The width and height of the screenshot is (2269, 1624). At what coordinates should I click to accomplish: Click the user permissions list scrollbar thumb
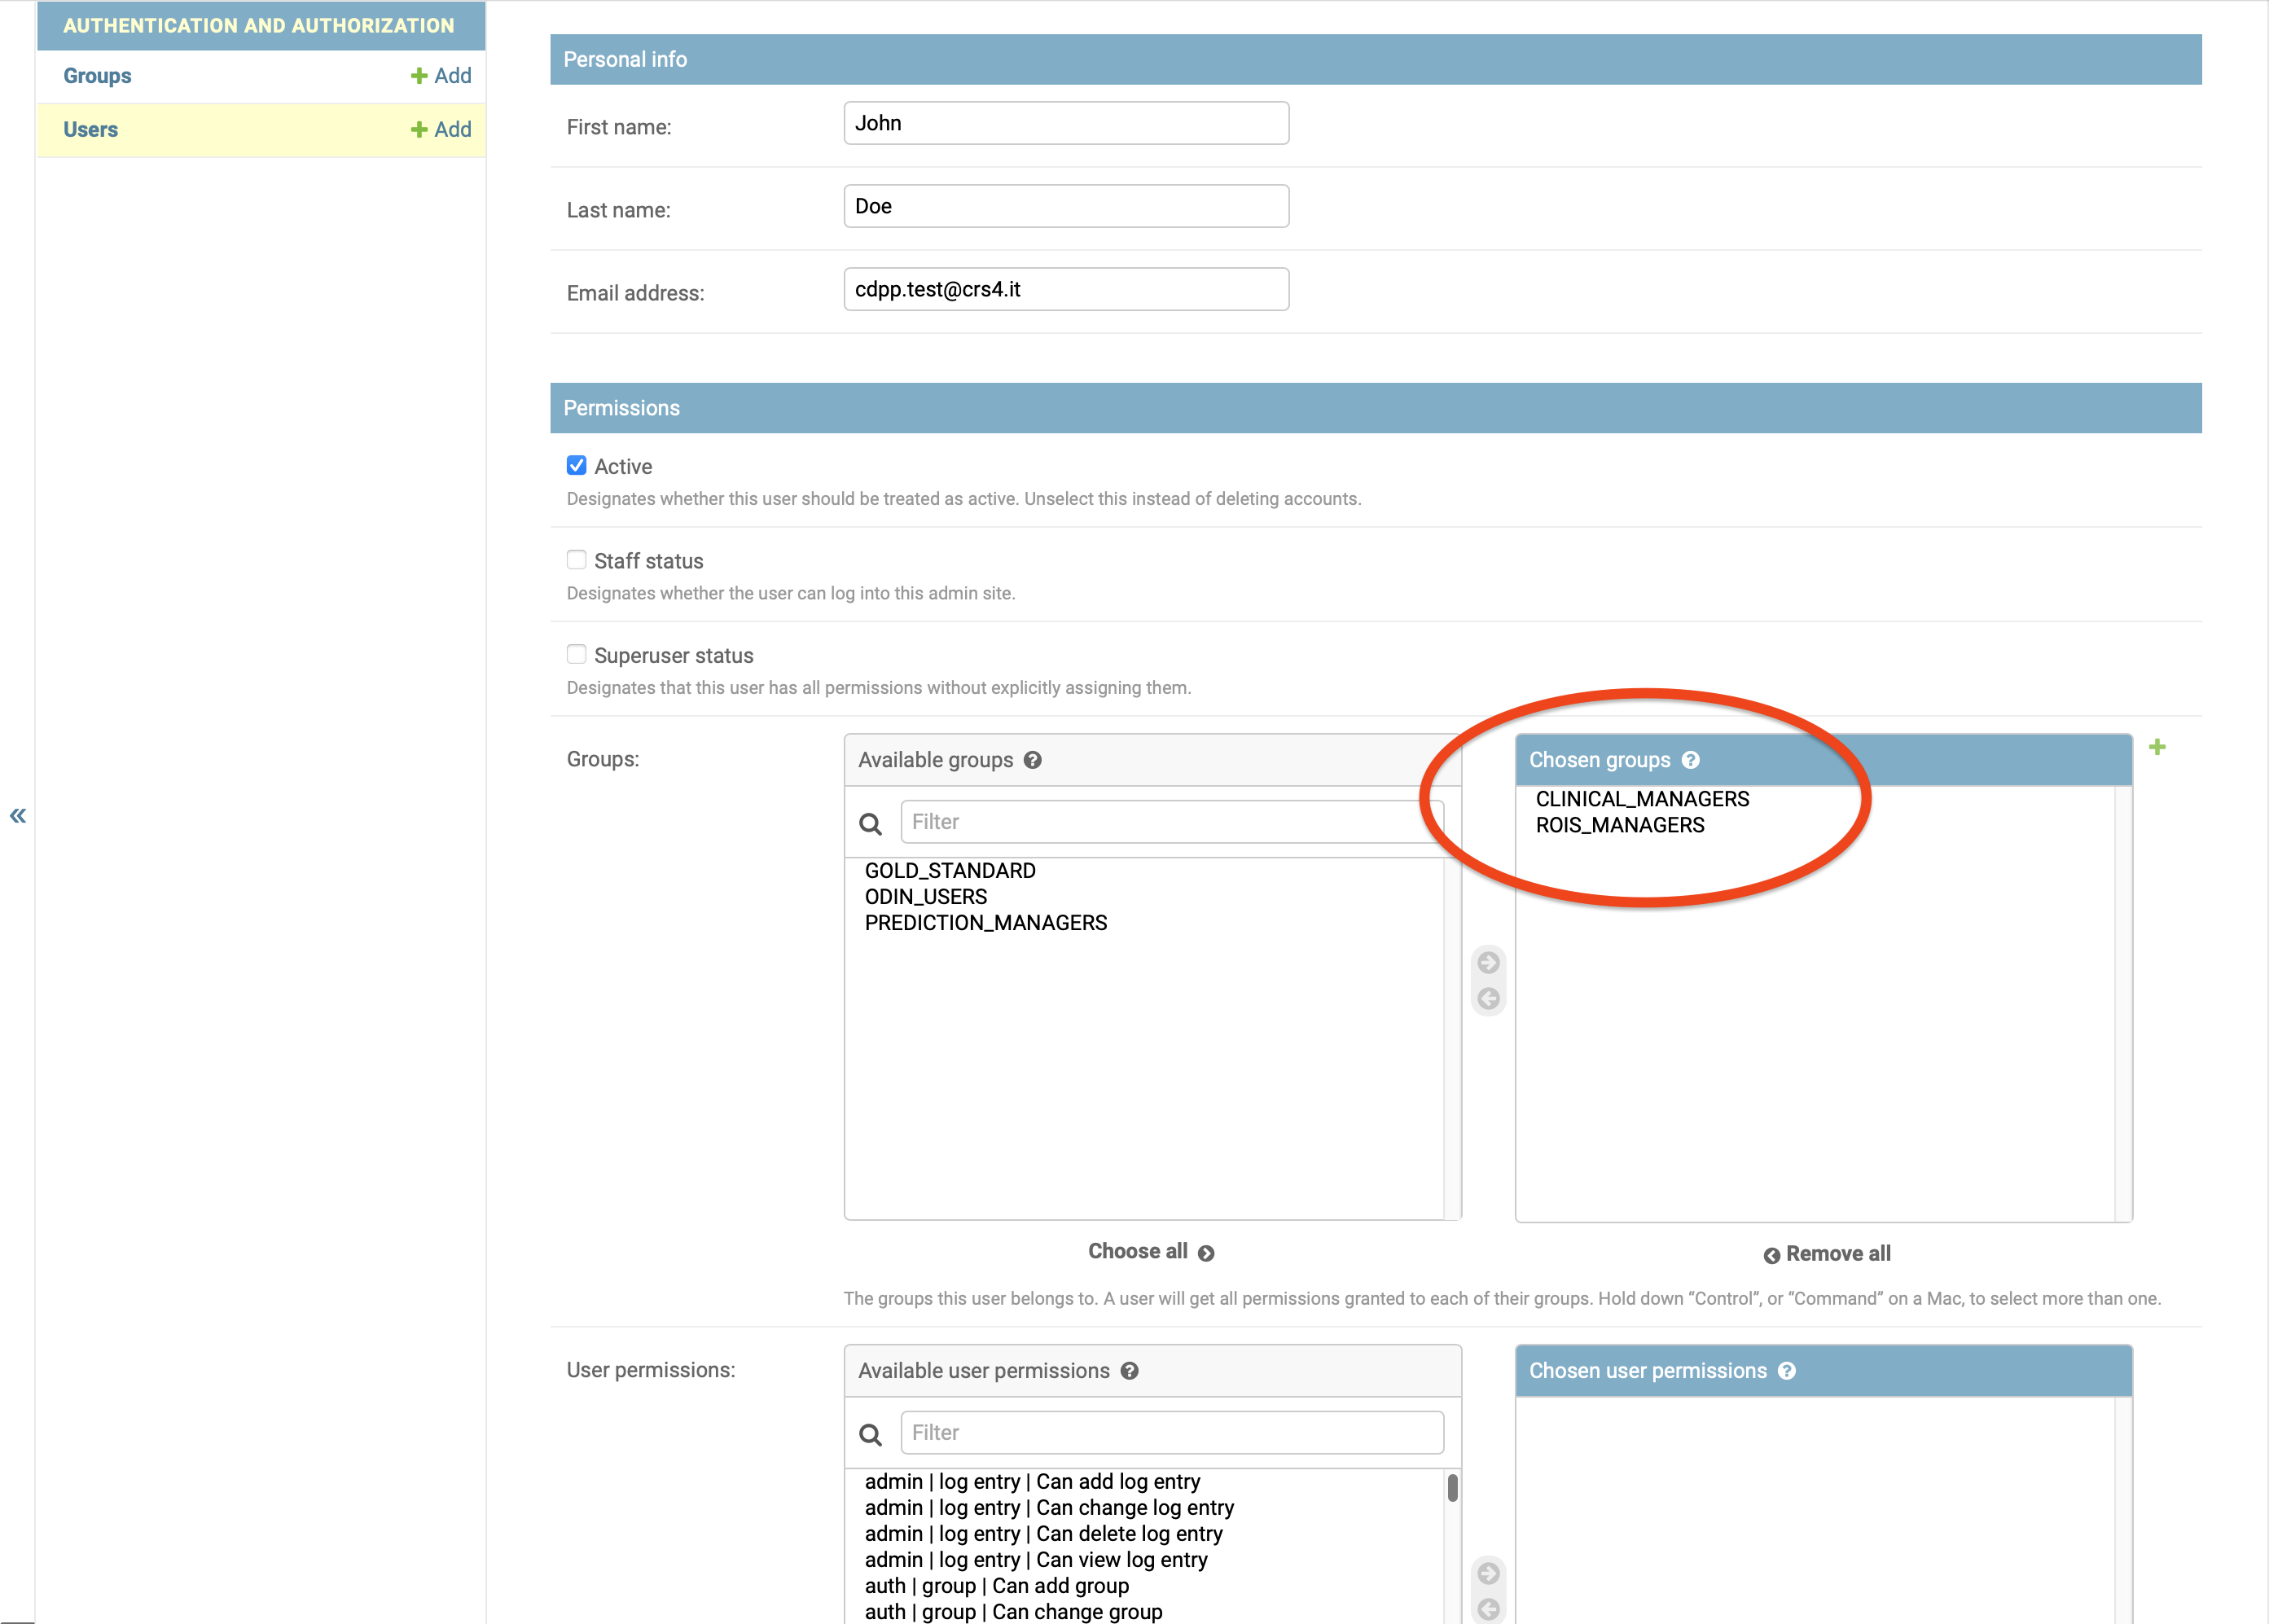(1452, 1487)
